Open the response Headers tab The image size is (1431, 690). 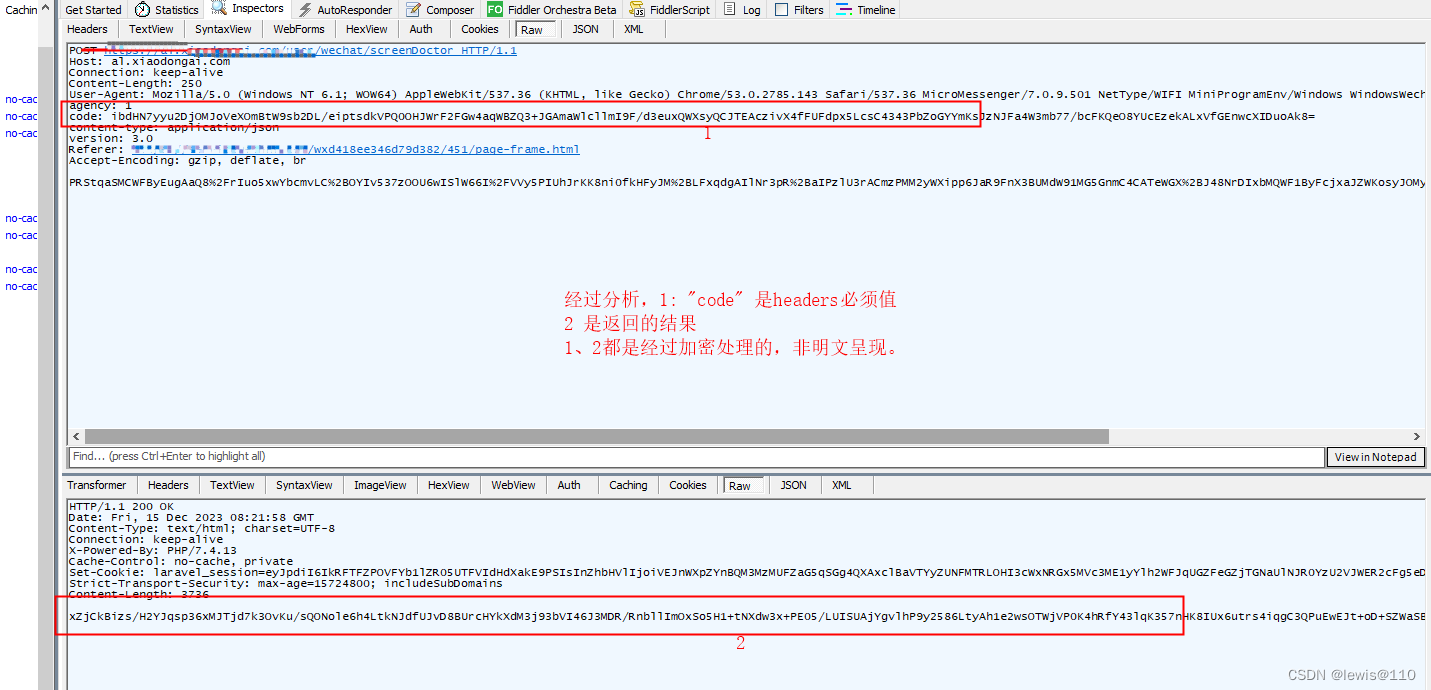(168, 486)
